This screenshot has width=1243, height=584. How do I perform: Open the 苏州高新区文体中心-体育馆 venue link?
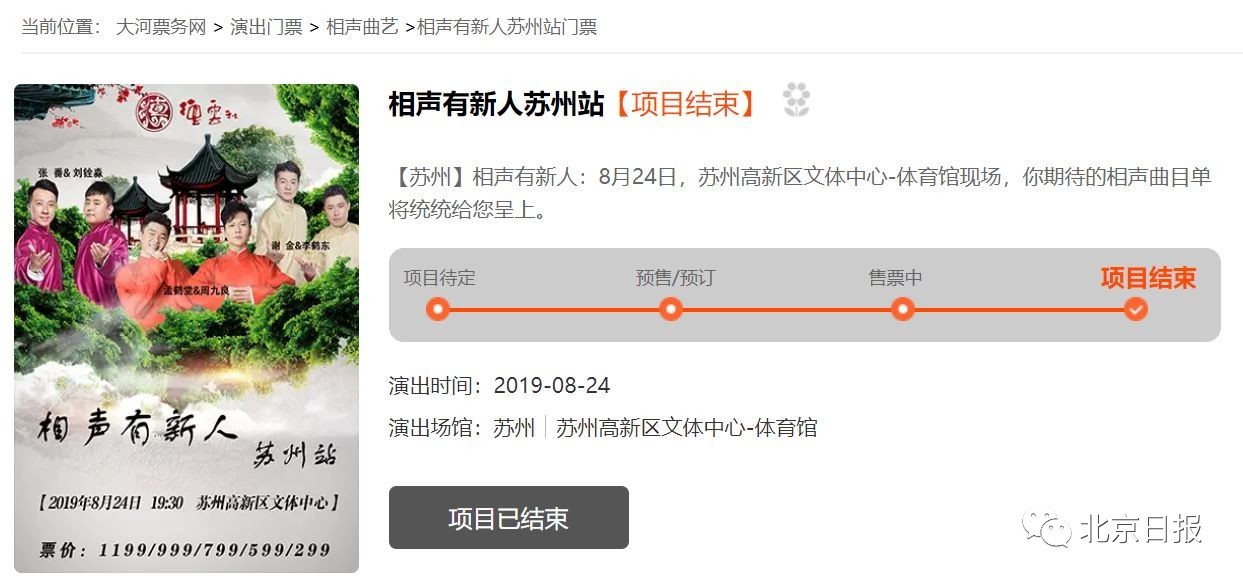(x=686, y=428)
